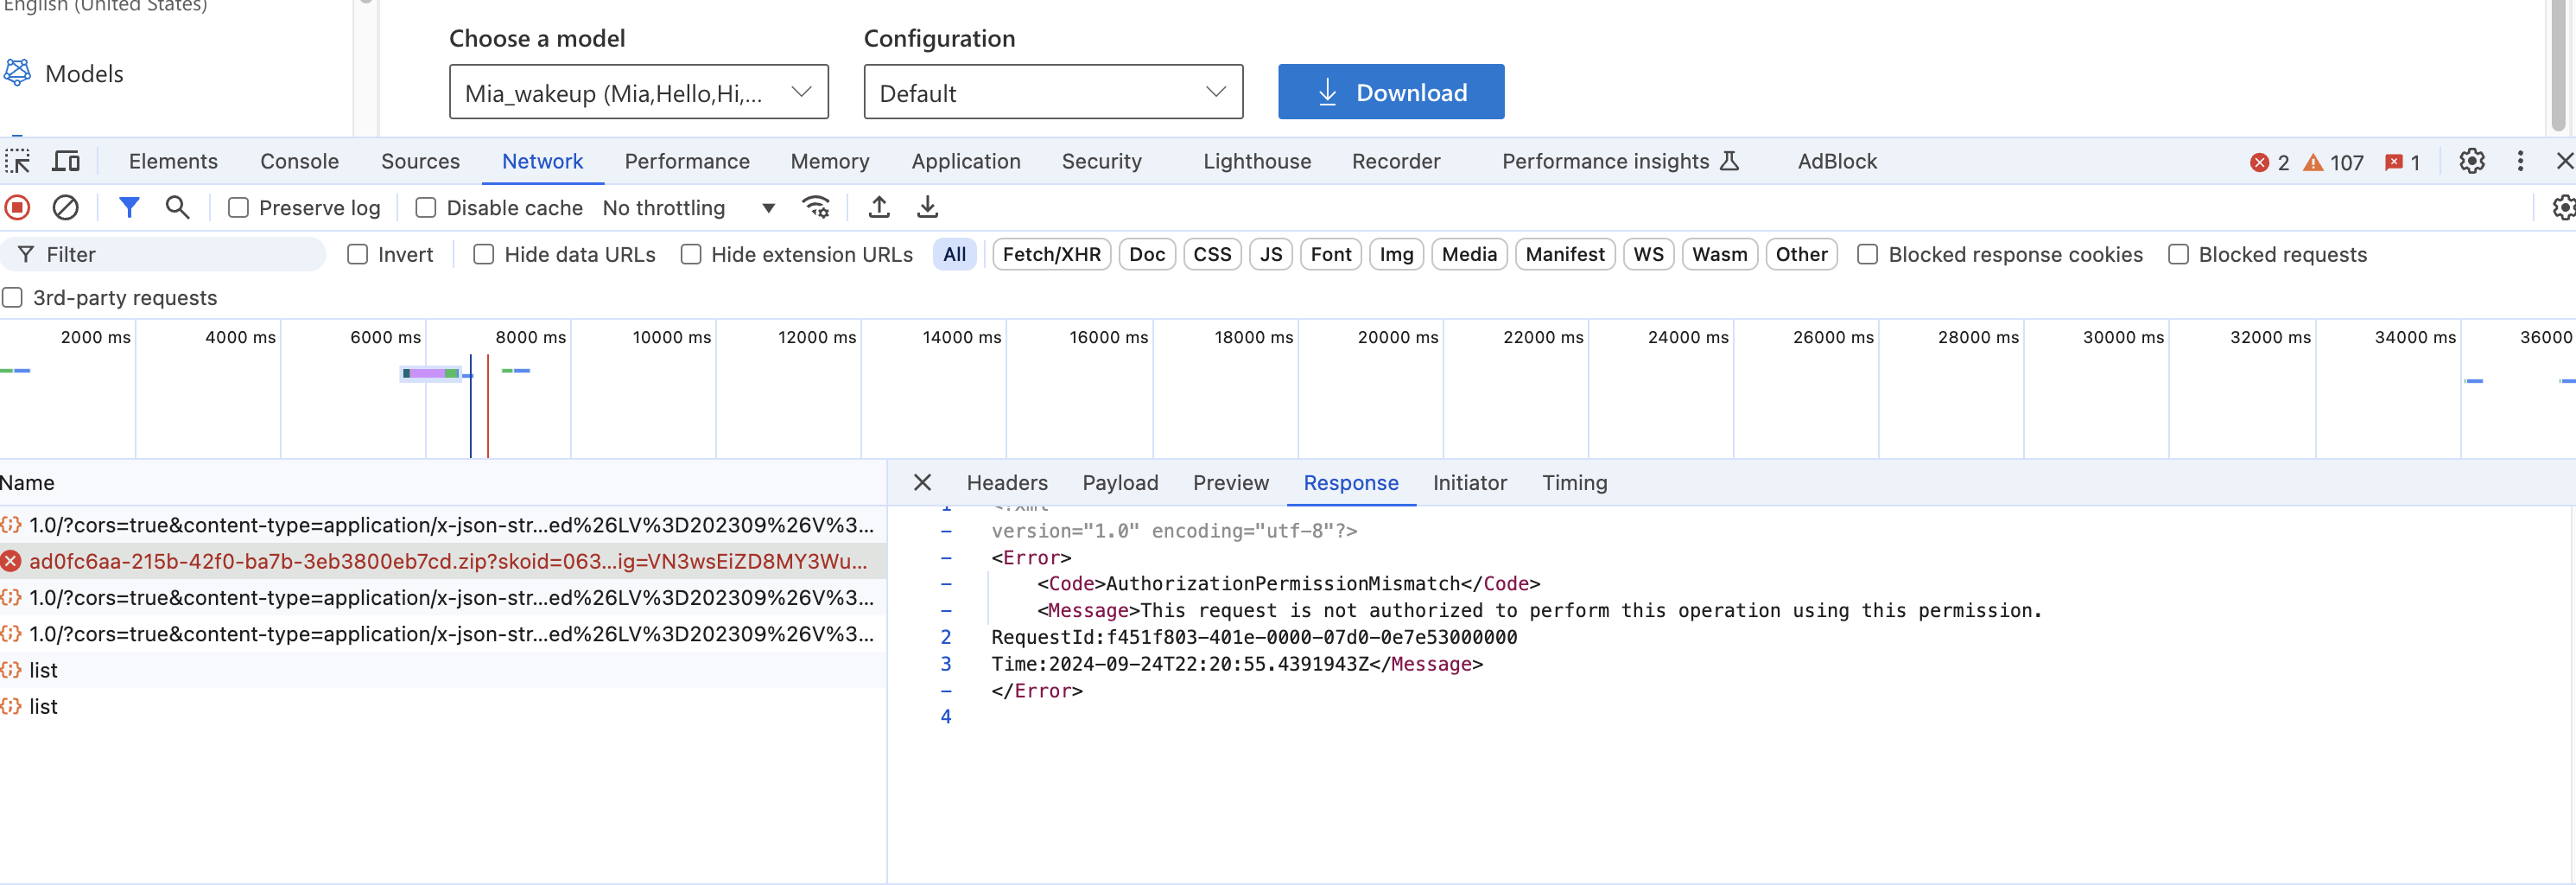The image size is (2576, 885).
Task: Open the Models link in sidebar
Action: point(84,73)
